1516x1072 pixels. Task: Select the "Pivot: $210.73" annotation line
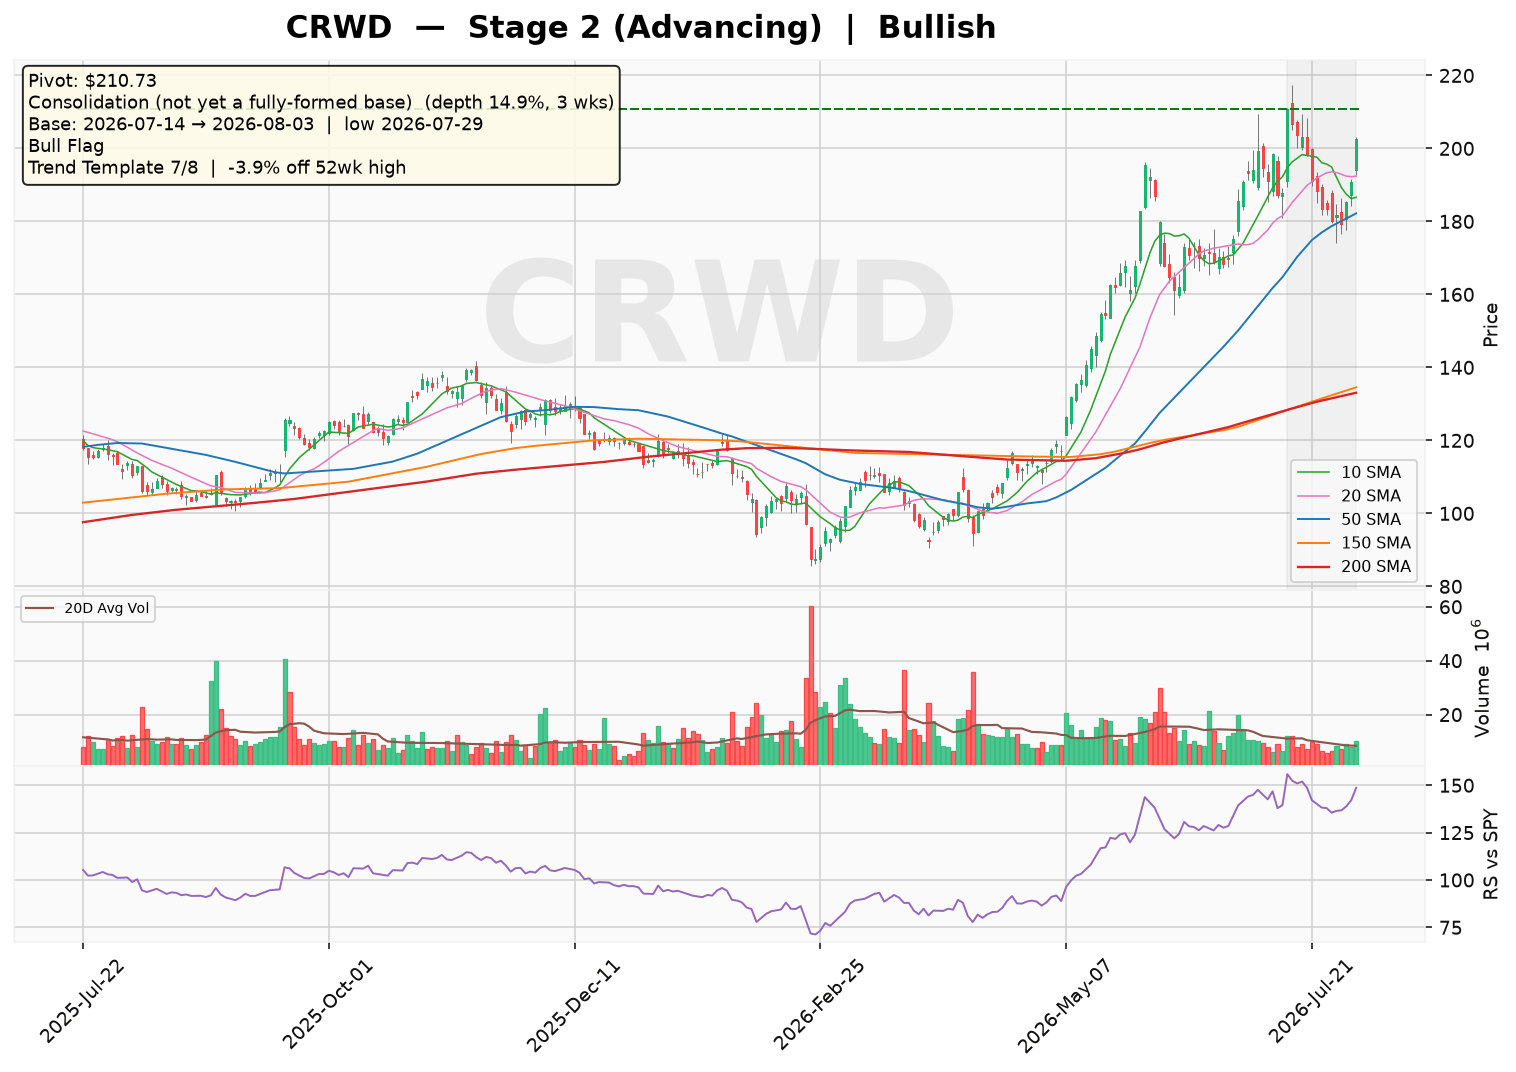93,81
